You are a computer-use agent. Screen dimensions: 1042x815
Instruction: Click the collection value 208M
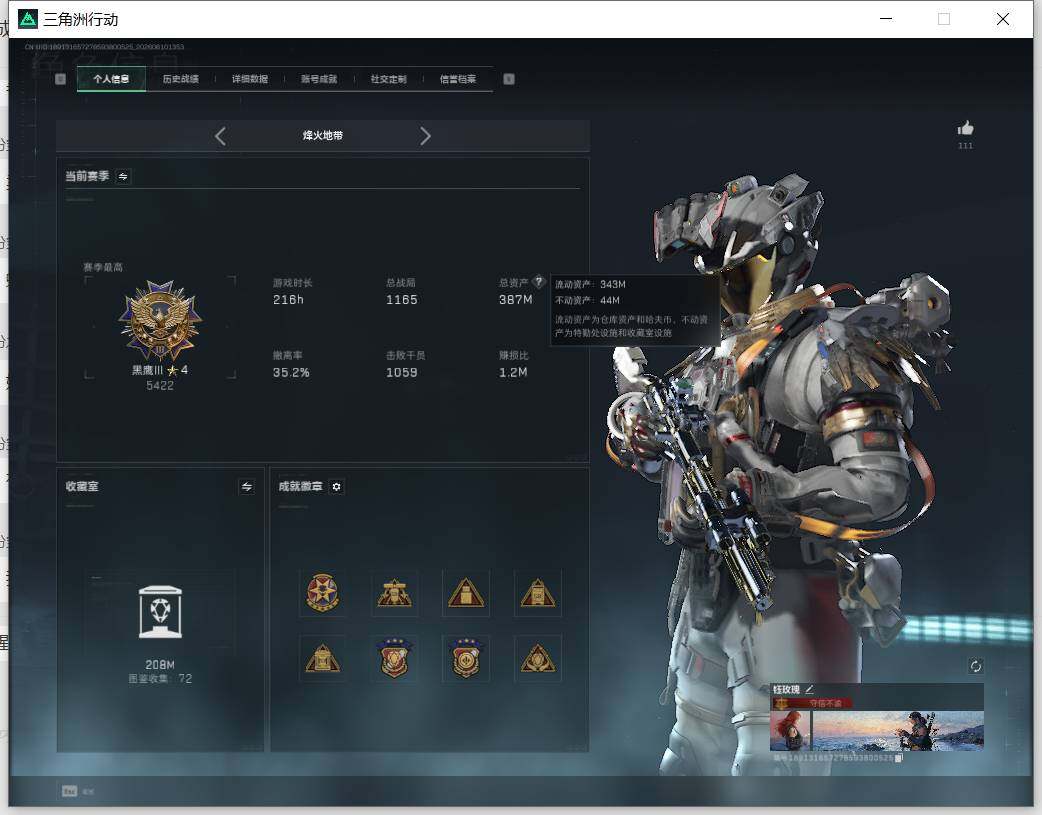[160, 665]
